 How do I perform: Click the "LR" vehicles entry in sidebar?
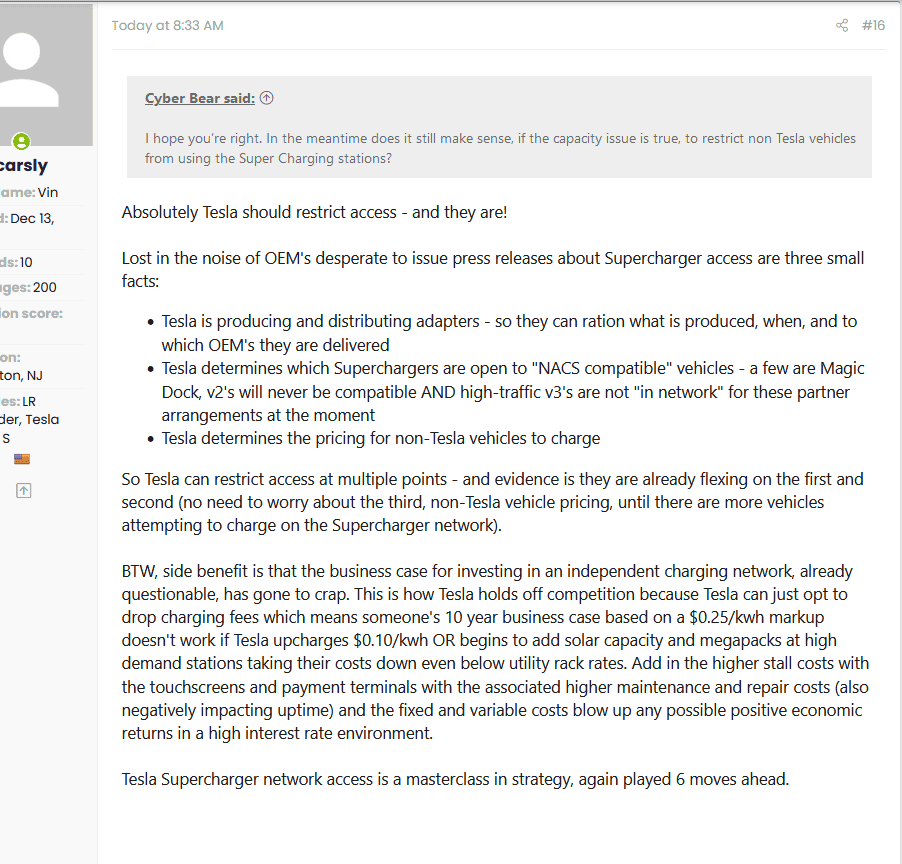(29, 402)
